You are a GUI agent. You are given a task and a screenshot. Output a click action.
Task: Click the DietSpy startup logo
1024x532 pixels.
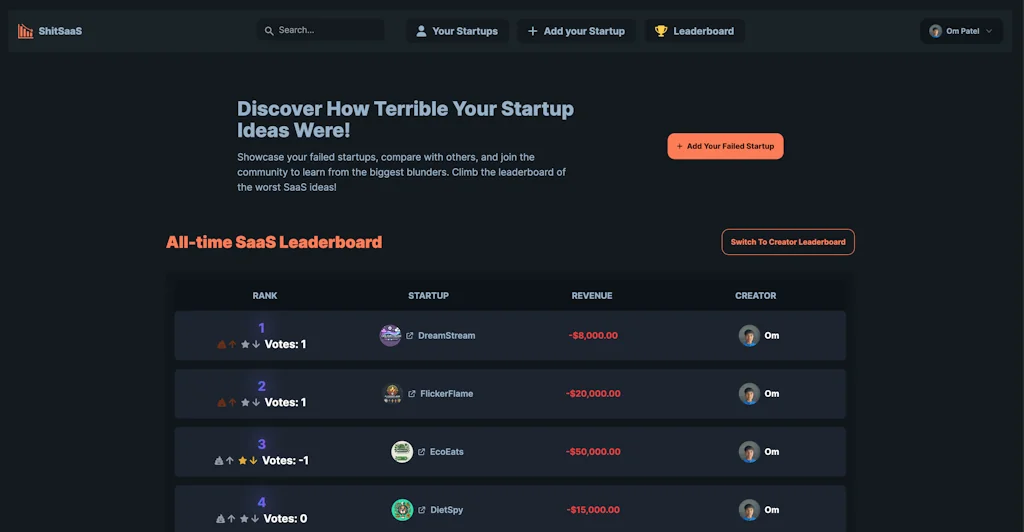402,510
